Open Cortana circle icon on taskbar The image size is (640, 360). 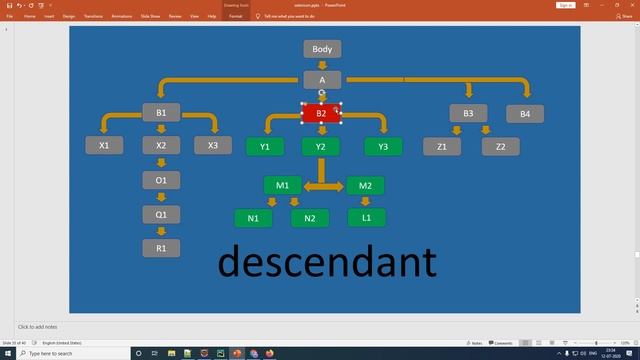pyautogui.click(x=139, y=353)
